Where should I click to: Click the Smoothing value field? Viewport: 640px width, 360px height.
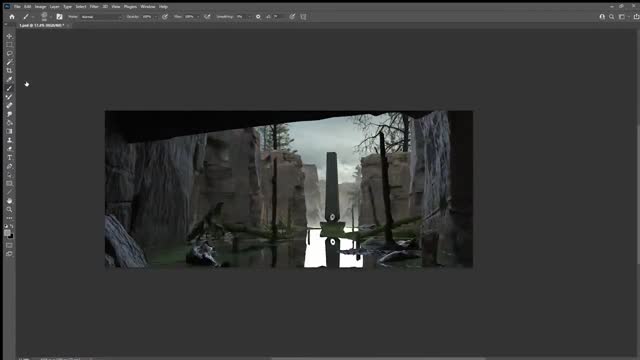240,17
